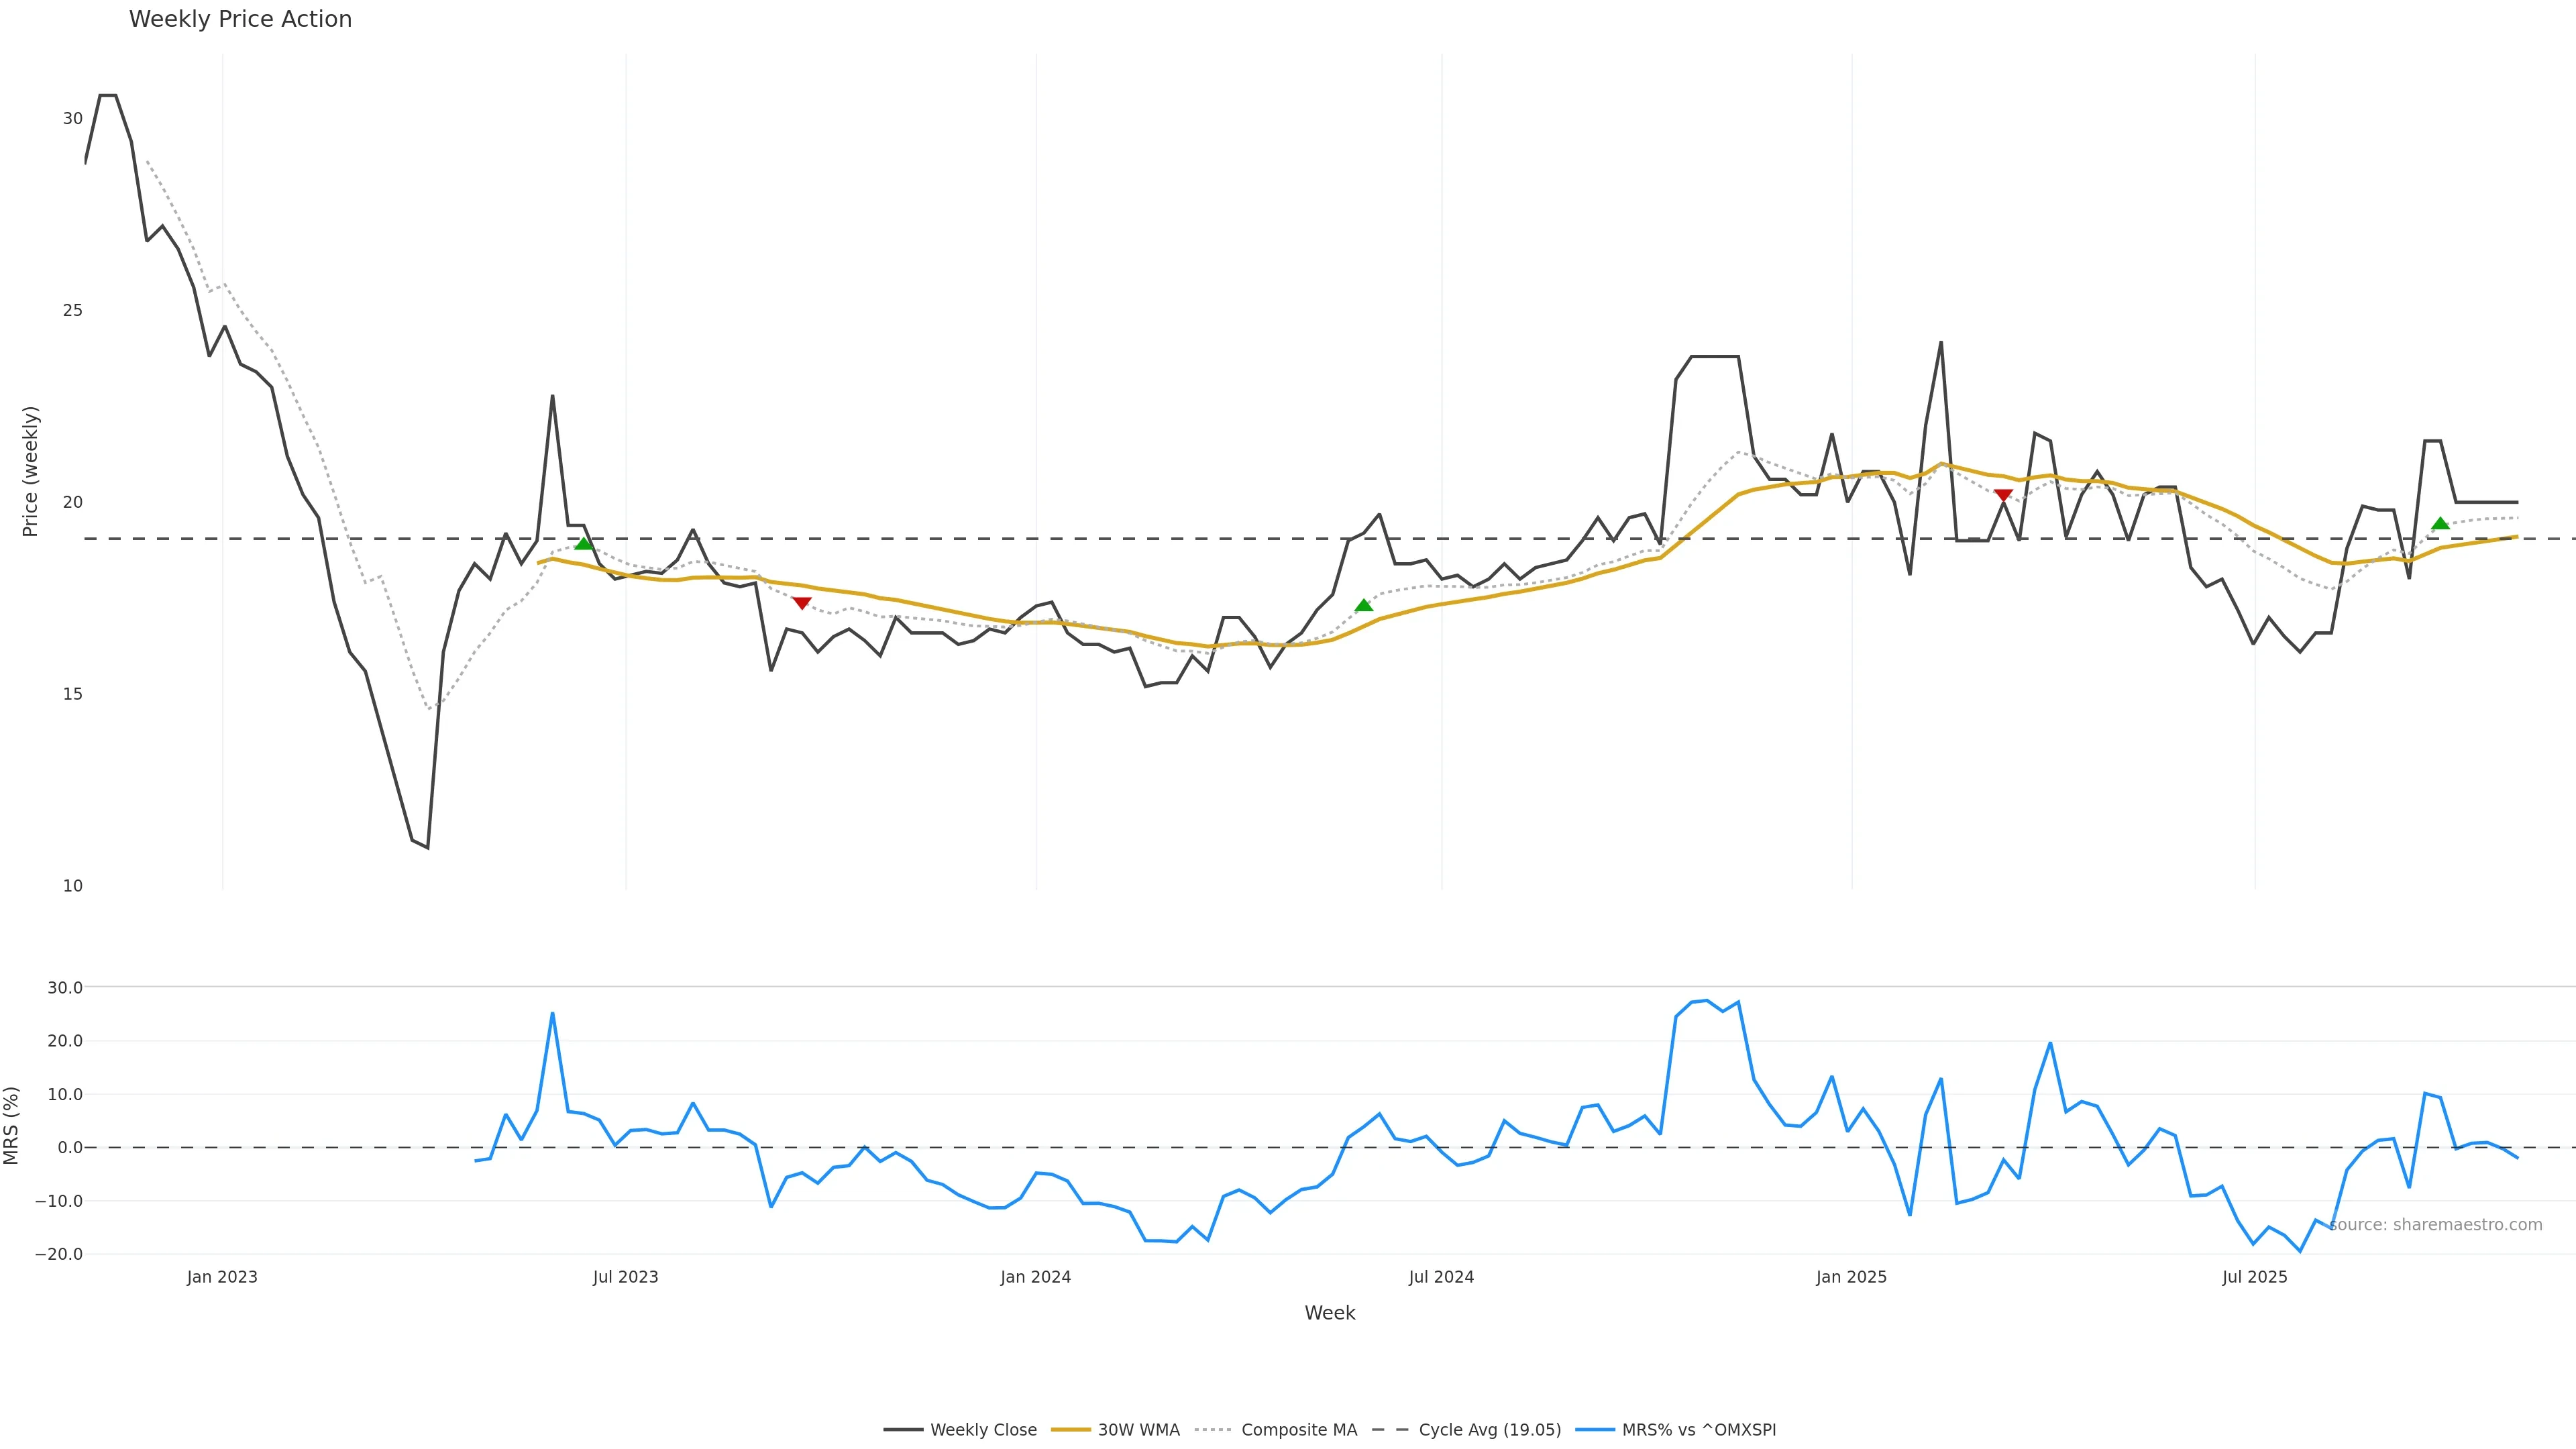Click the red down-triangle marker in early 2025
Viewport: 2576px width, 1449px height.
2003,495
